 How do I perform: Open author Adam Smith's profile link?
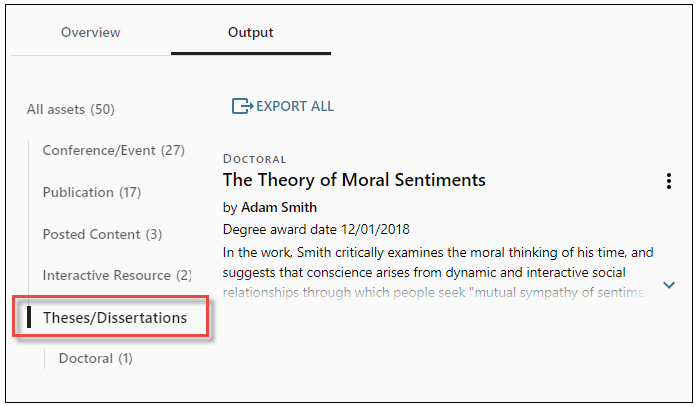(x=279, y=208)
